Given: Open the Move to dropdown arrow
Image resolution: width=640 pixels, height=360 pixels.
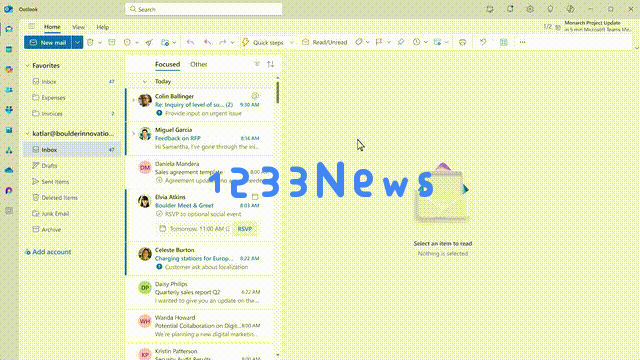Looking at the screenshot, I should [174, 42].
